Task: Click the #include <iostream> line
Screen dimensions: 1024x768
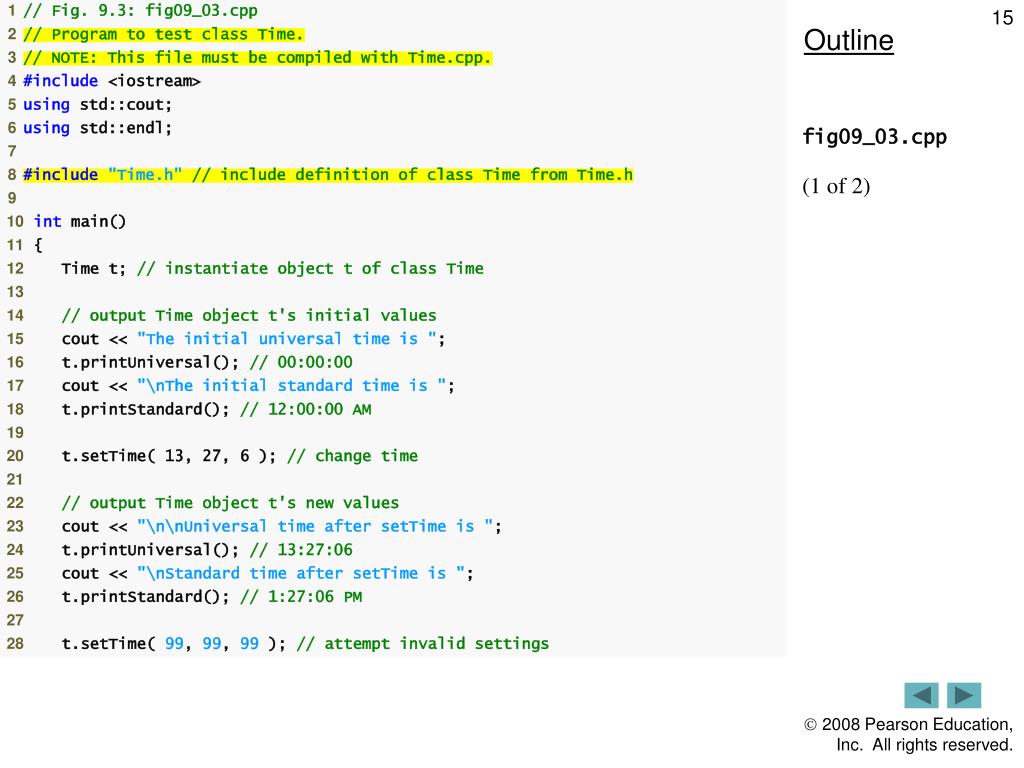Action: click(x=112, y=81)
